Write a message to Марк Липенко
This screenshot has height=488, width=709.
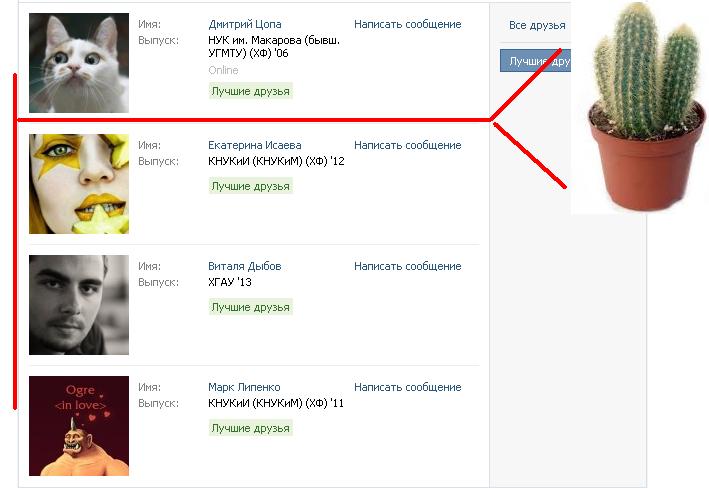pyautogui.click(x=407, y=387)
